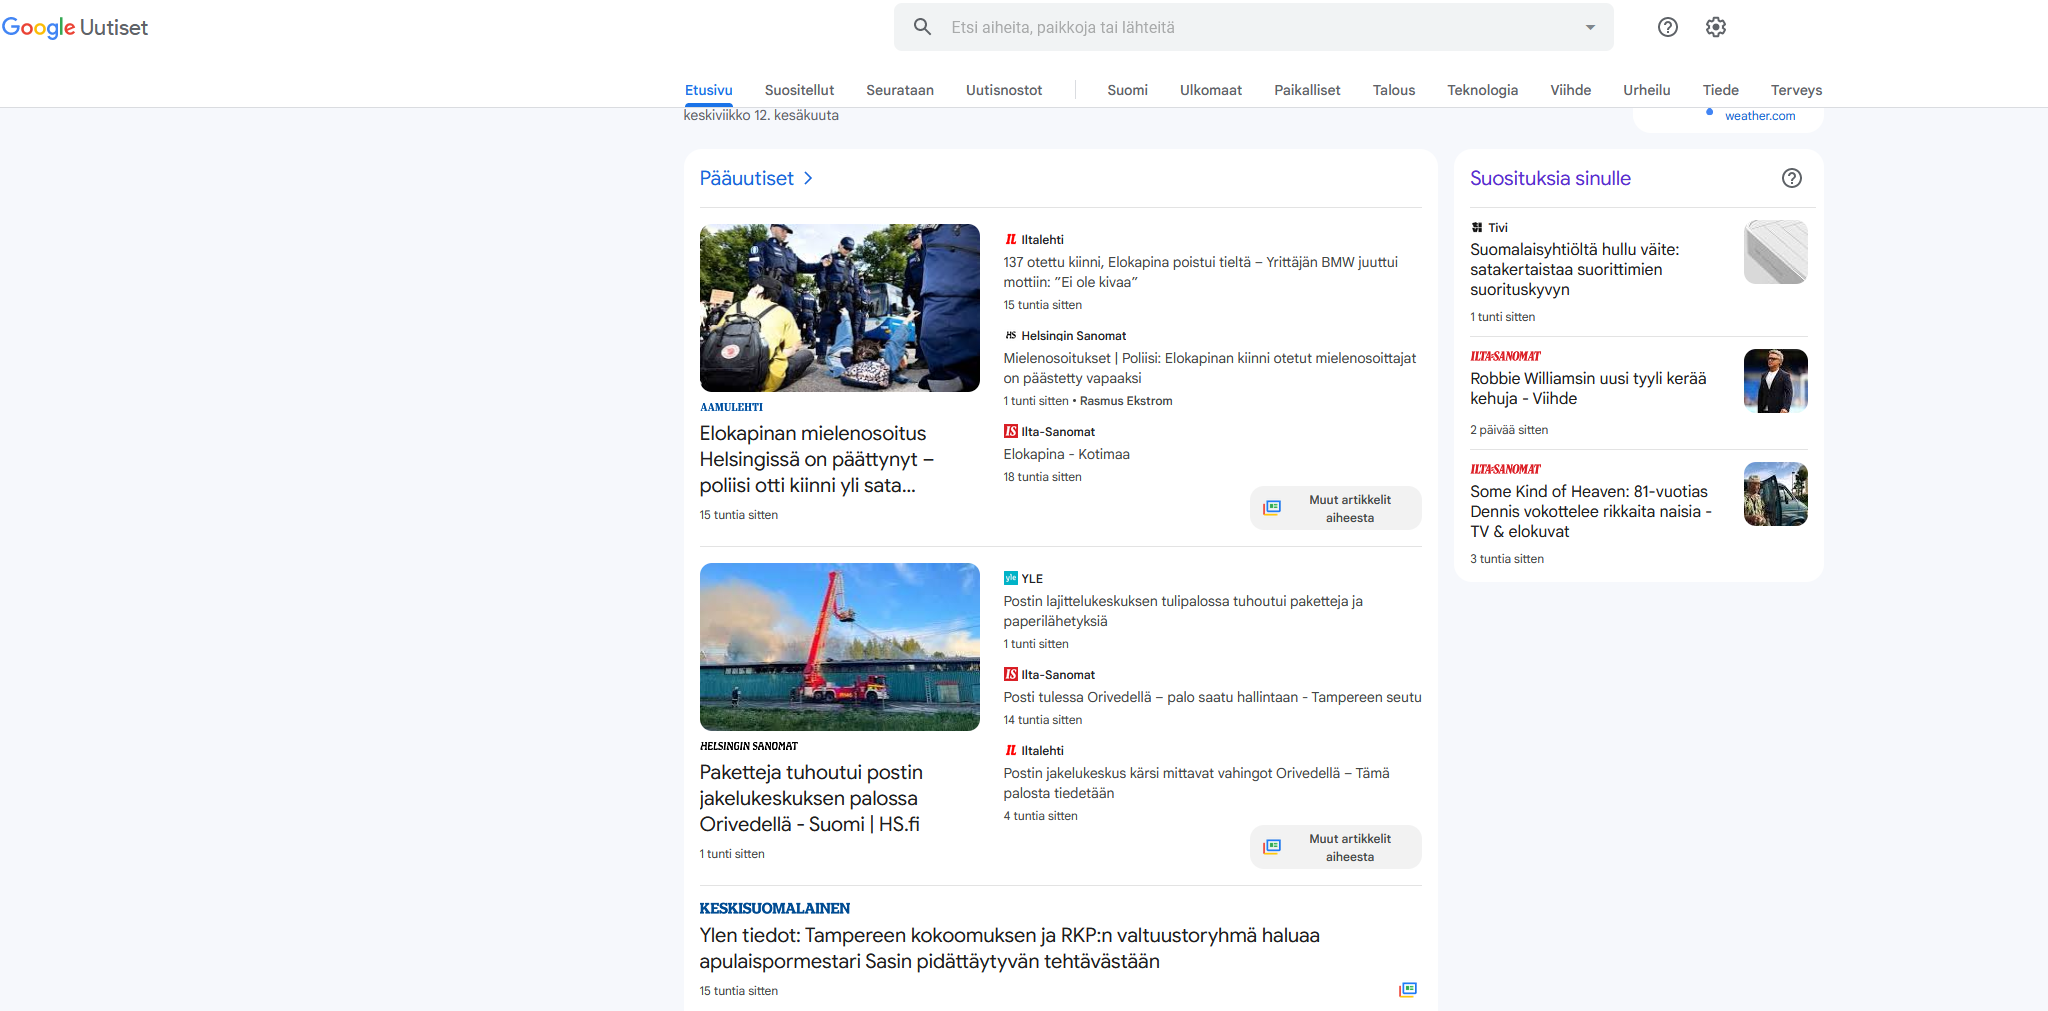This screenshot has height=1011, width=2048.
Task: Open the Pääuutiset section heading
Action: point(746,178)
